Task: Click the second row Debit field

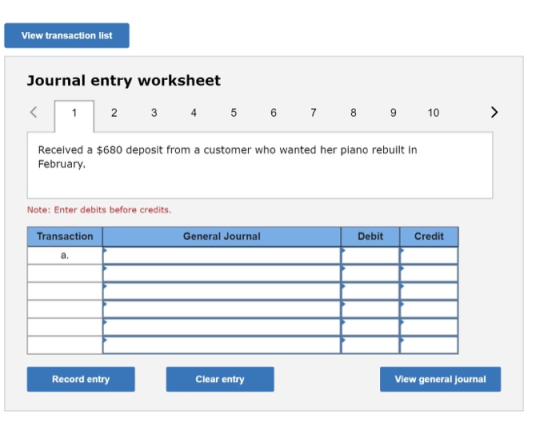Action: tap(370, 274)
